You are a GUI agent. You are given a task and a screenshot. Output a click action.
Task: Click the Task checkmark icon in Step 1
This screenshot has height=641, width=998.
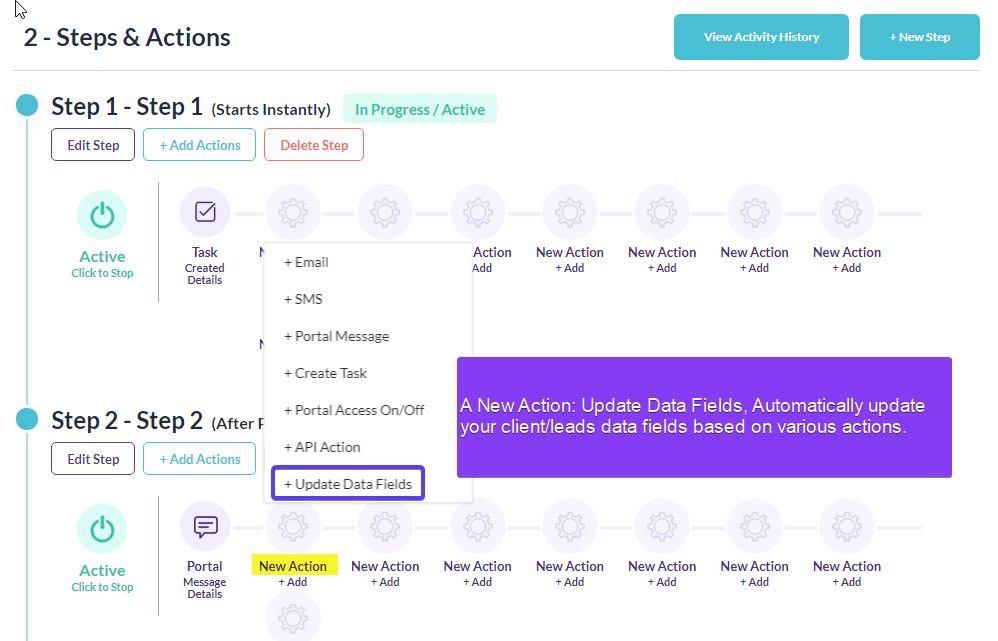205,212
